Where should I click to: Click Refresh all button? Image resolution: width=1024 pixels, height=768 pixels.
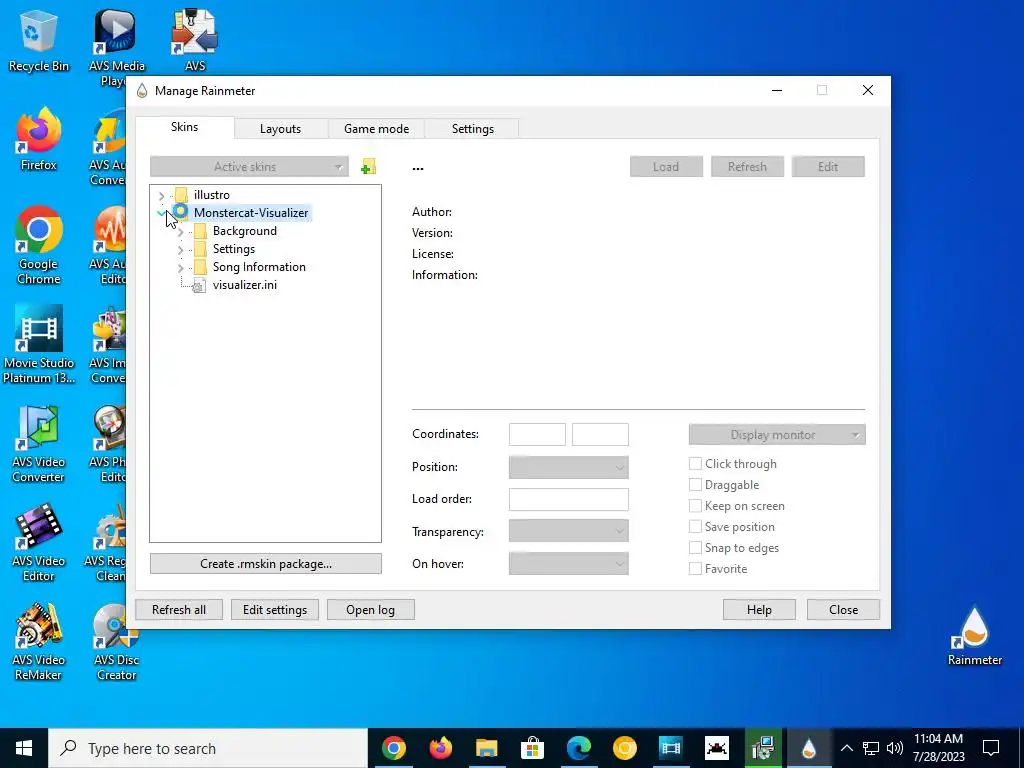coord(179,609)
